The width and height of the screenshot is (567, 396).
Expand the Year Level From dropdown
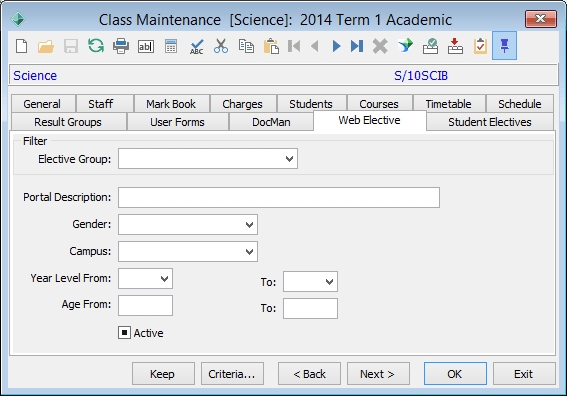click(165, 278)
